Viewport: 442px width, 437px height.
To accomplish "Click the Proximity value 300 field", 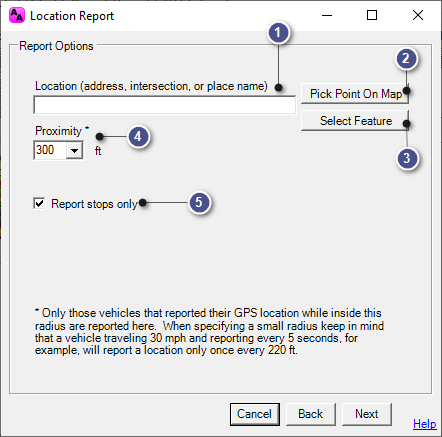I will pyautogui.click(x=50, y=150).
